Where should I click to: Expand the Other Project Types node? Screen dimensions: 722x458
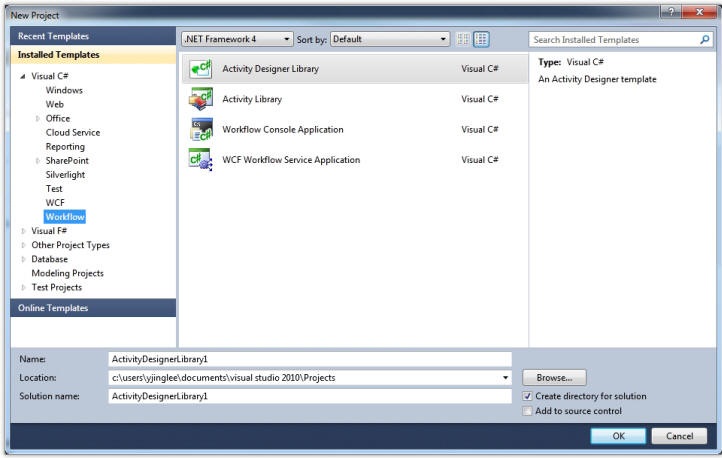click(x=23, y=245)
